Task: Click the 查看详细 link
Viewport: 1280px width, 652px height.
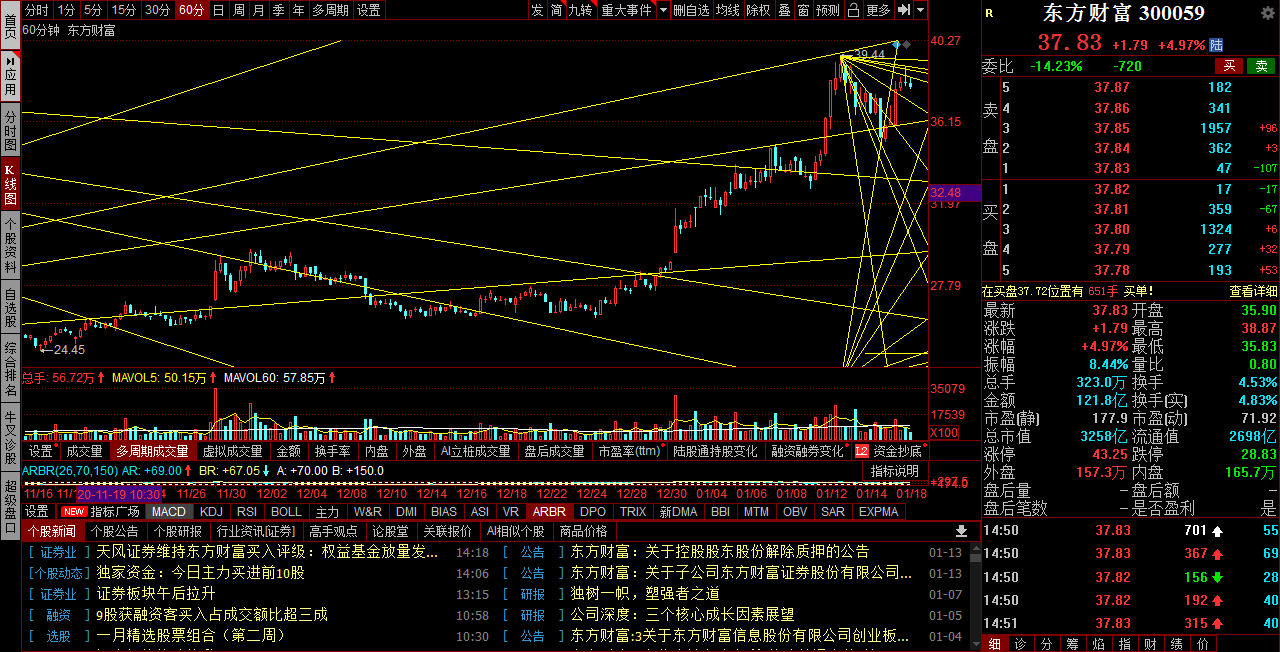Action: 1253,291
